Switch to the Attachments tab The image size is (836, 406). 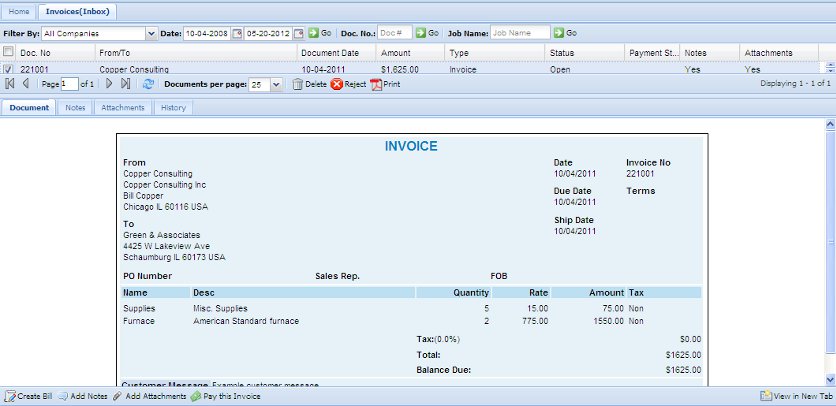click(122, 107)
